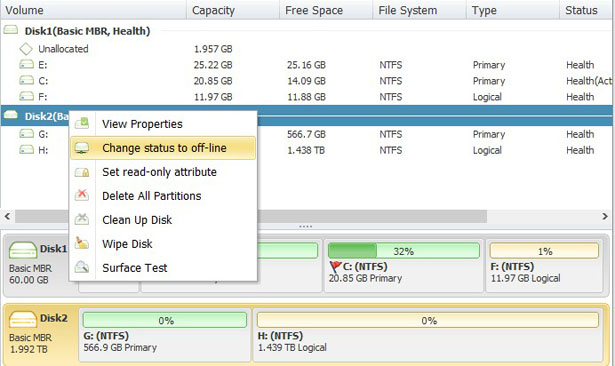The image size is (615, 366).
Task: Click the Disk1 drive icon in volume list
Action: click(x=11, y=30)
